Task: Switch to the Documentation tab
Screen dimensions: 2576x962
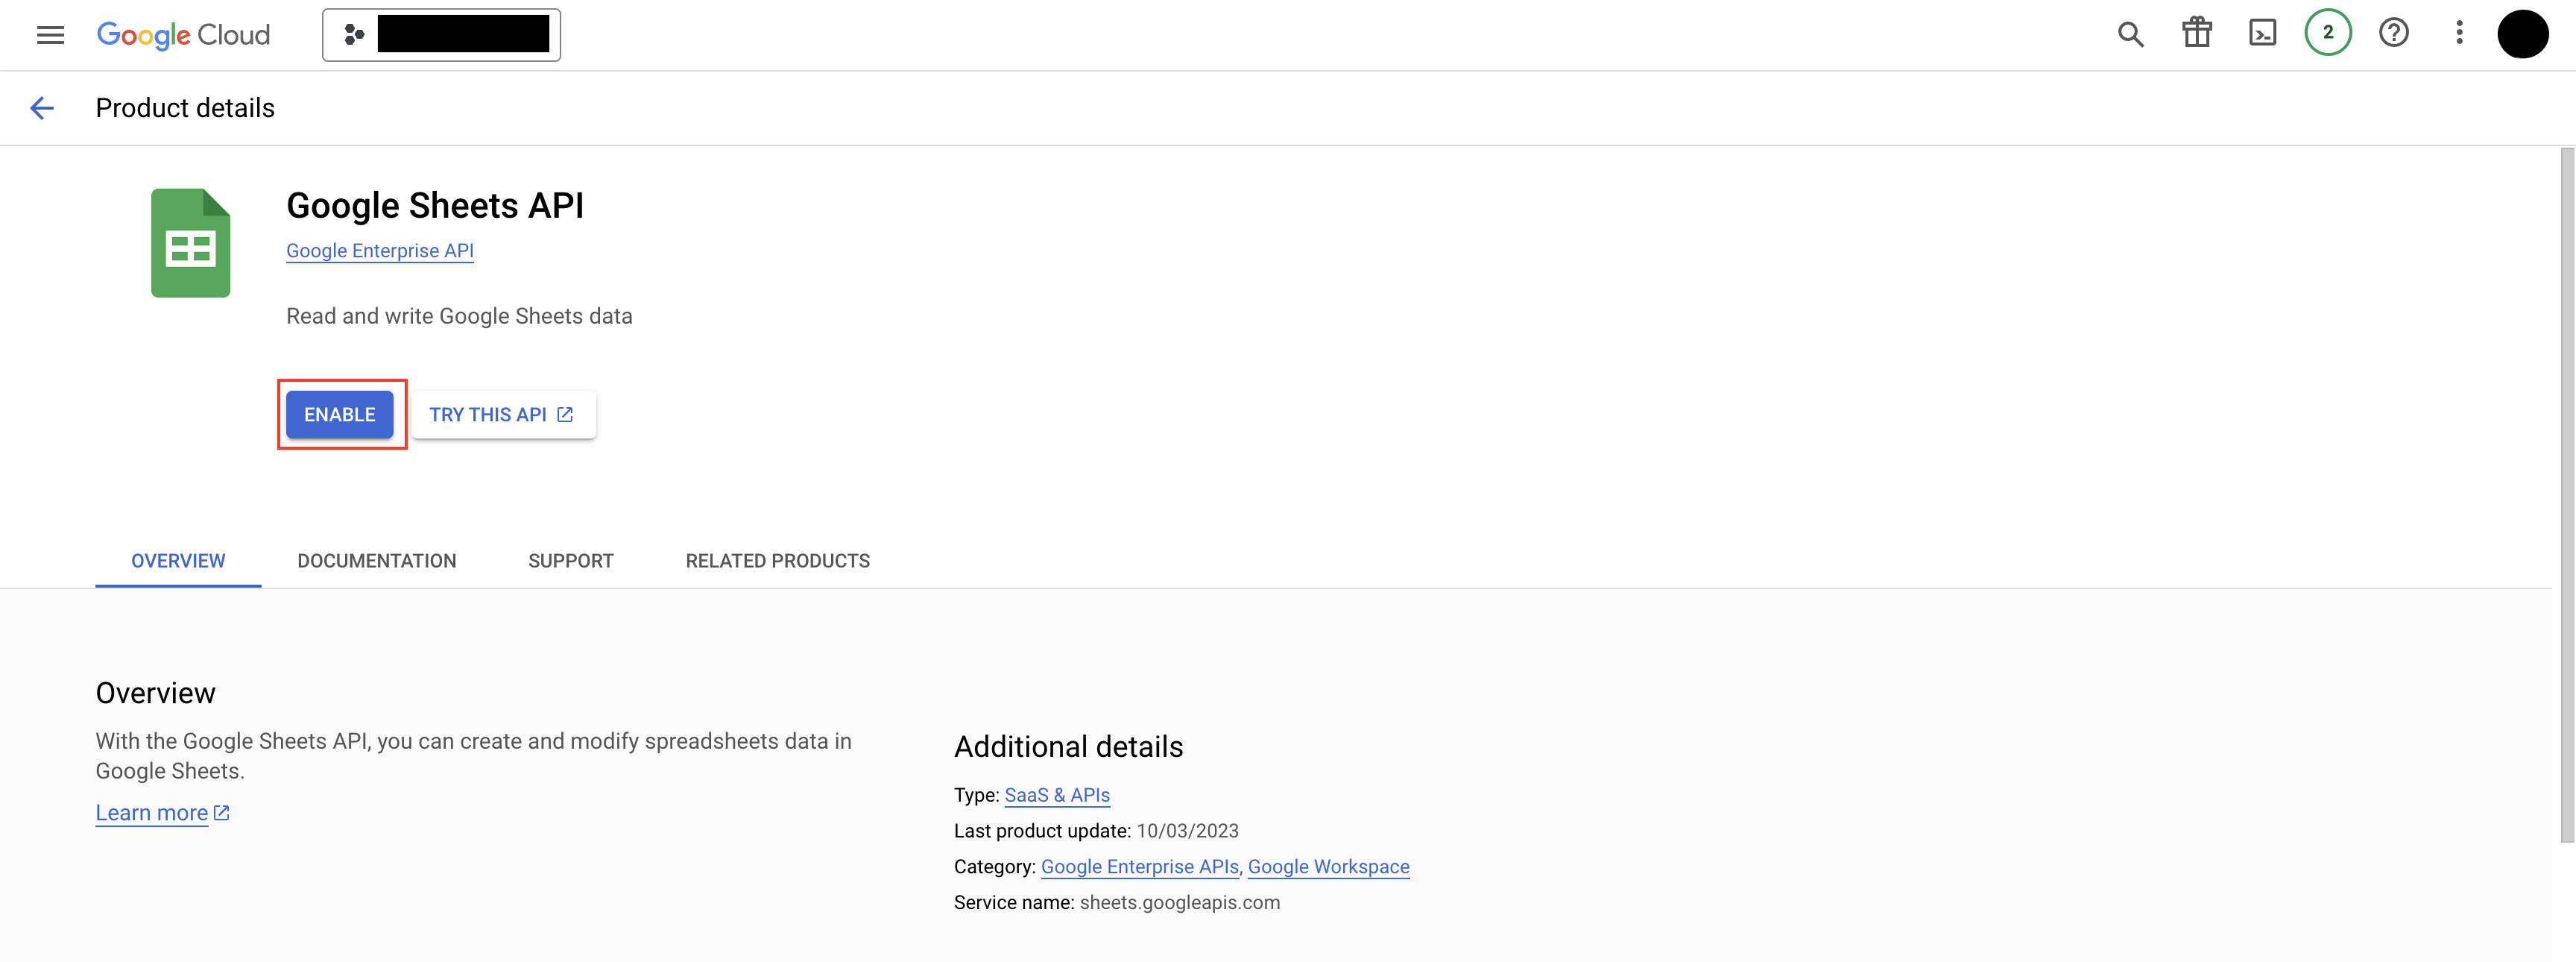Action: [x=376, y=558]
